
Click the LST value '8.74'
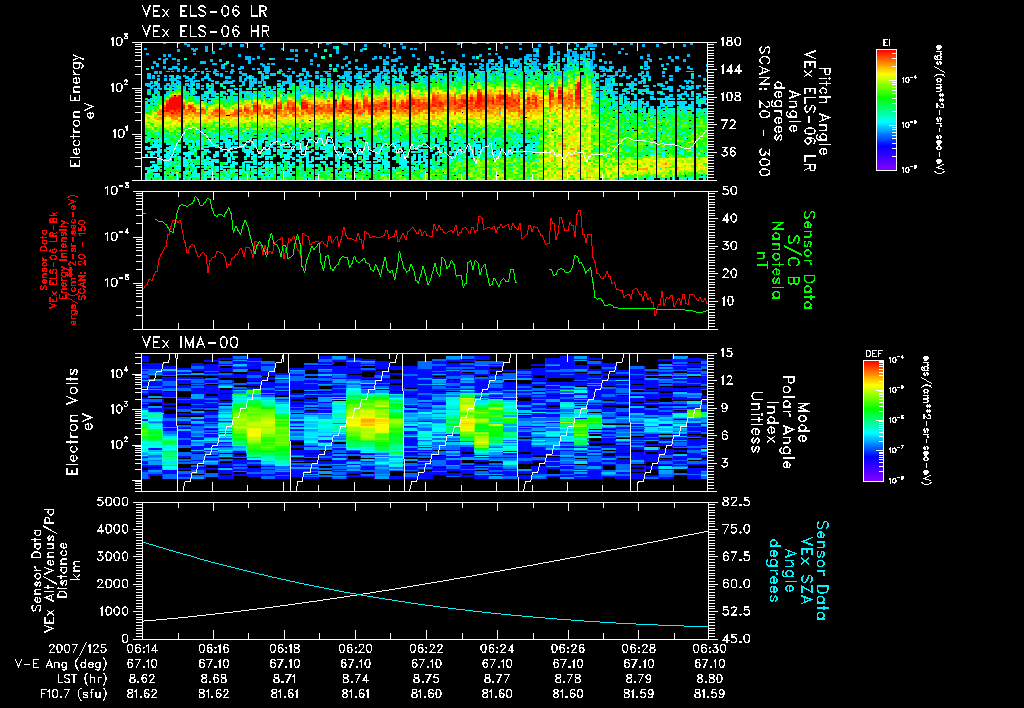pyautogui.click(x=355, y=679)
